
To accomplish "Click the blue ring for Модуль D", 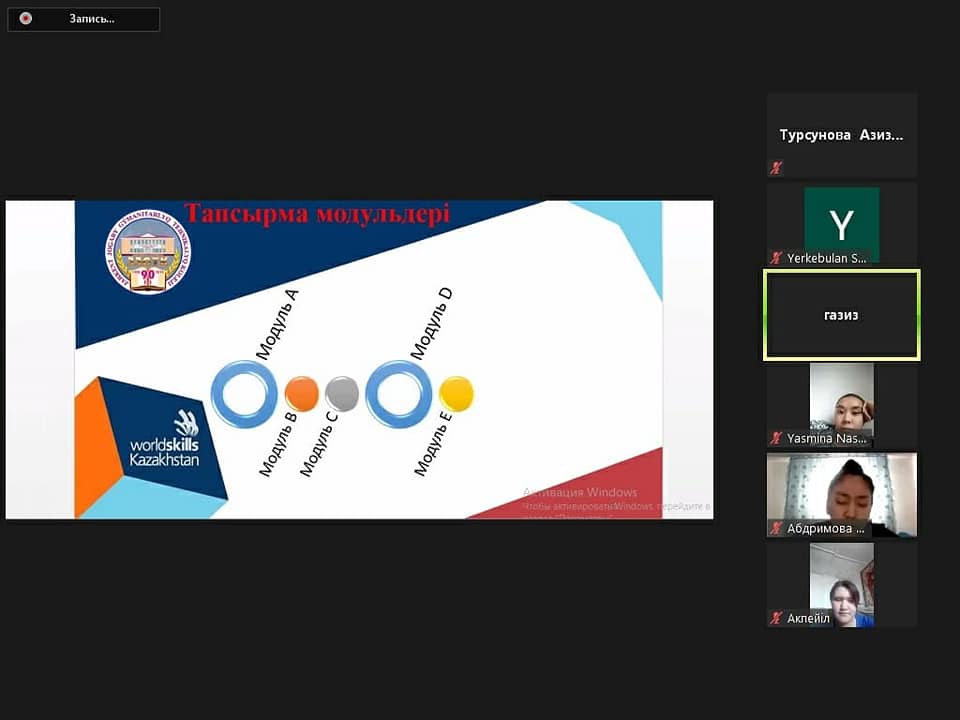I will click(x=399, y=394).
